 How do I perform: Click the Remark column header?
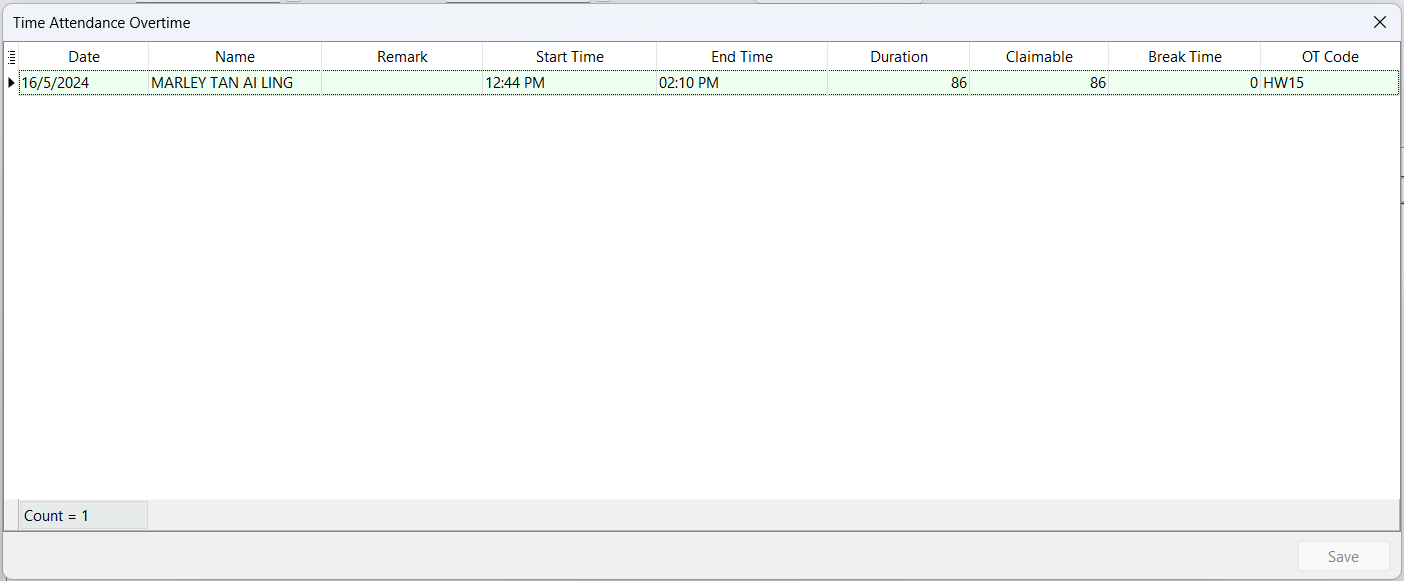point(402,57)
